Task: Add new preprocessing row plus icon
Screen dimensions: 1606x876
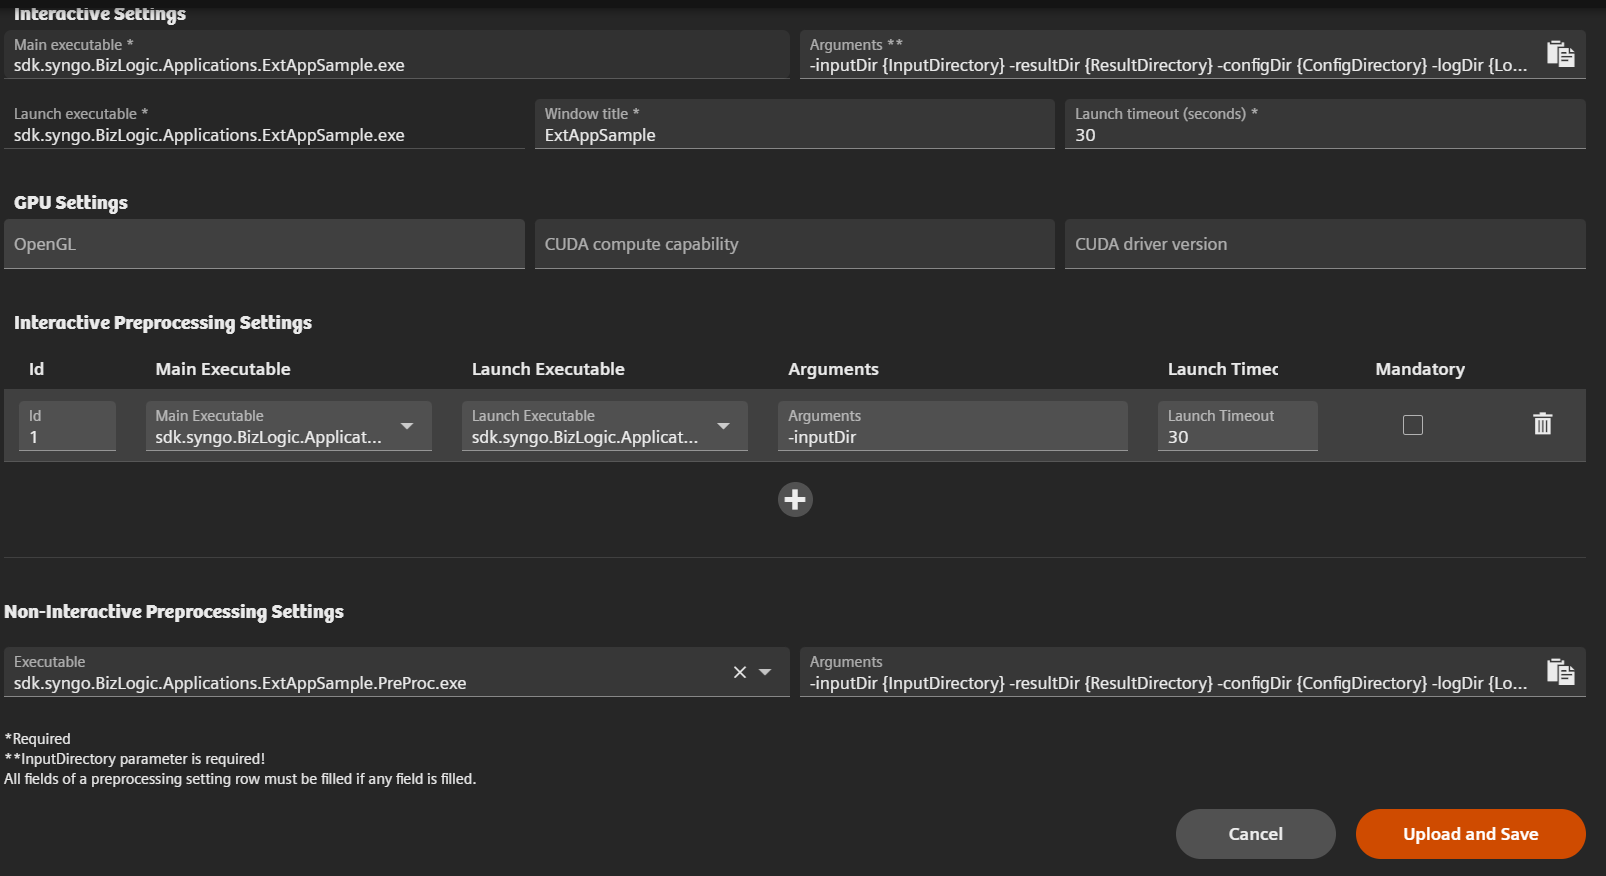Action: tap(795, 499)
